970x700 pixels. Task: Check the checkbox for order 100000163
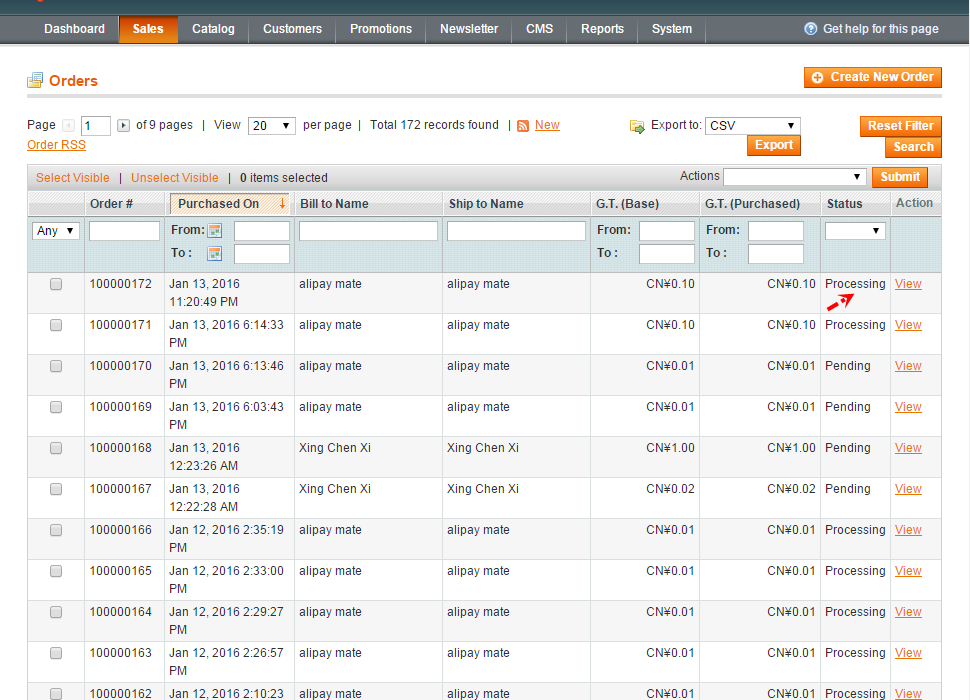point(56,652)
